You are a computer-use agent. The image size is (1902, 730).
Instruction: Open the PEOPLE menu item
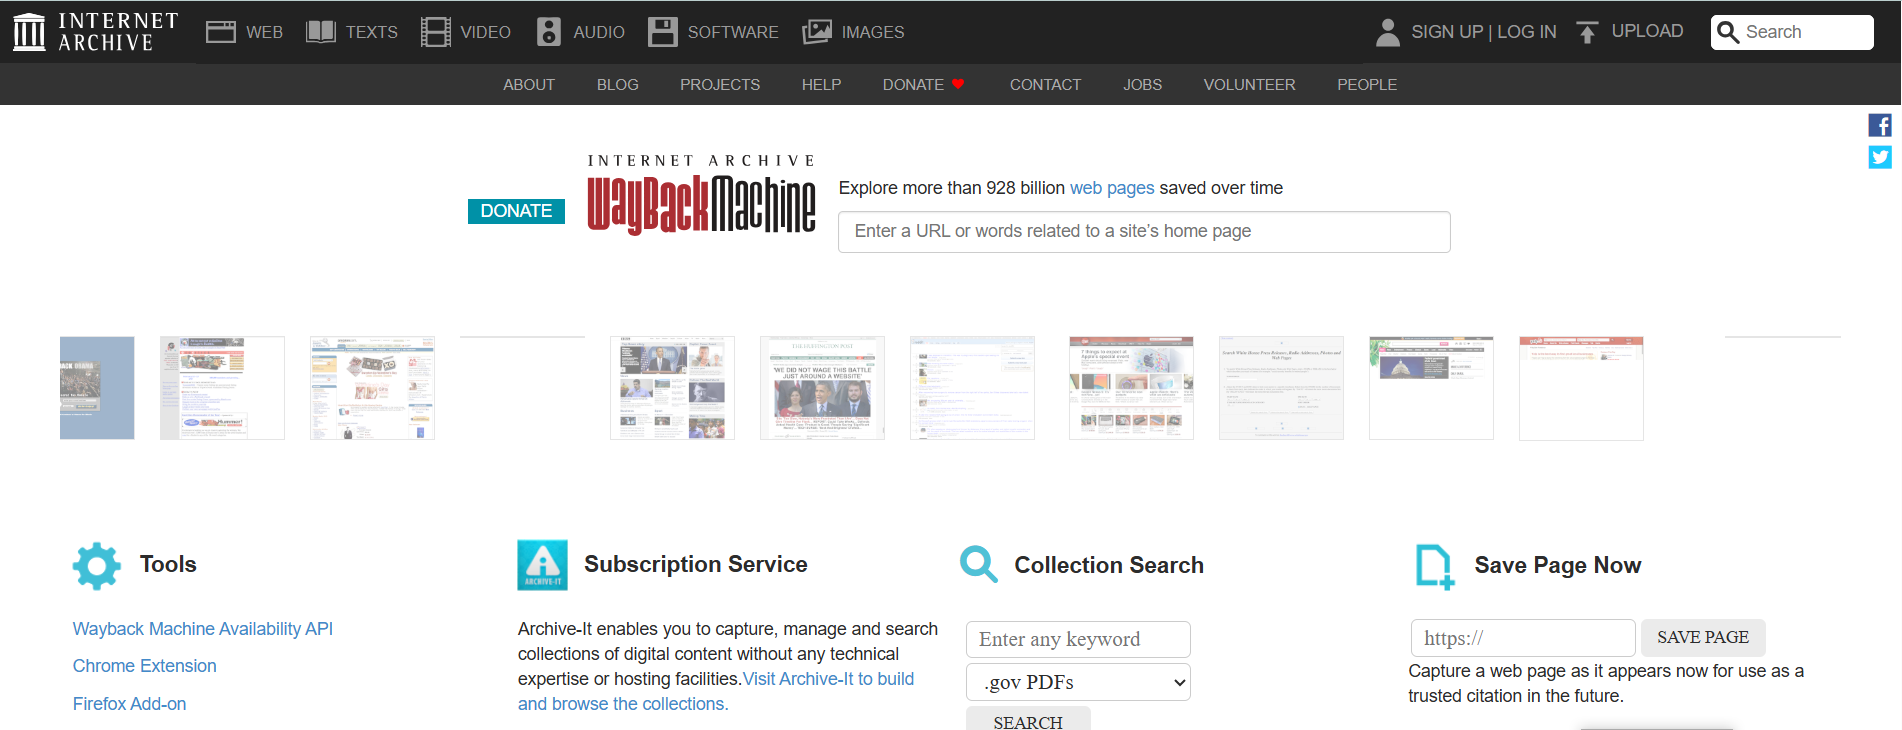click(x=1367, y=85)
